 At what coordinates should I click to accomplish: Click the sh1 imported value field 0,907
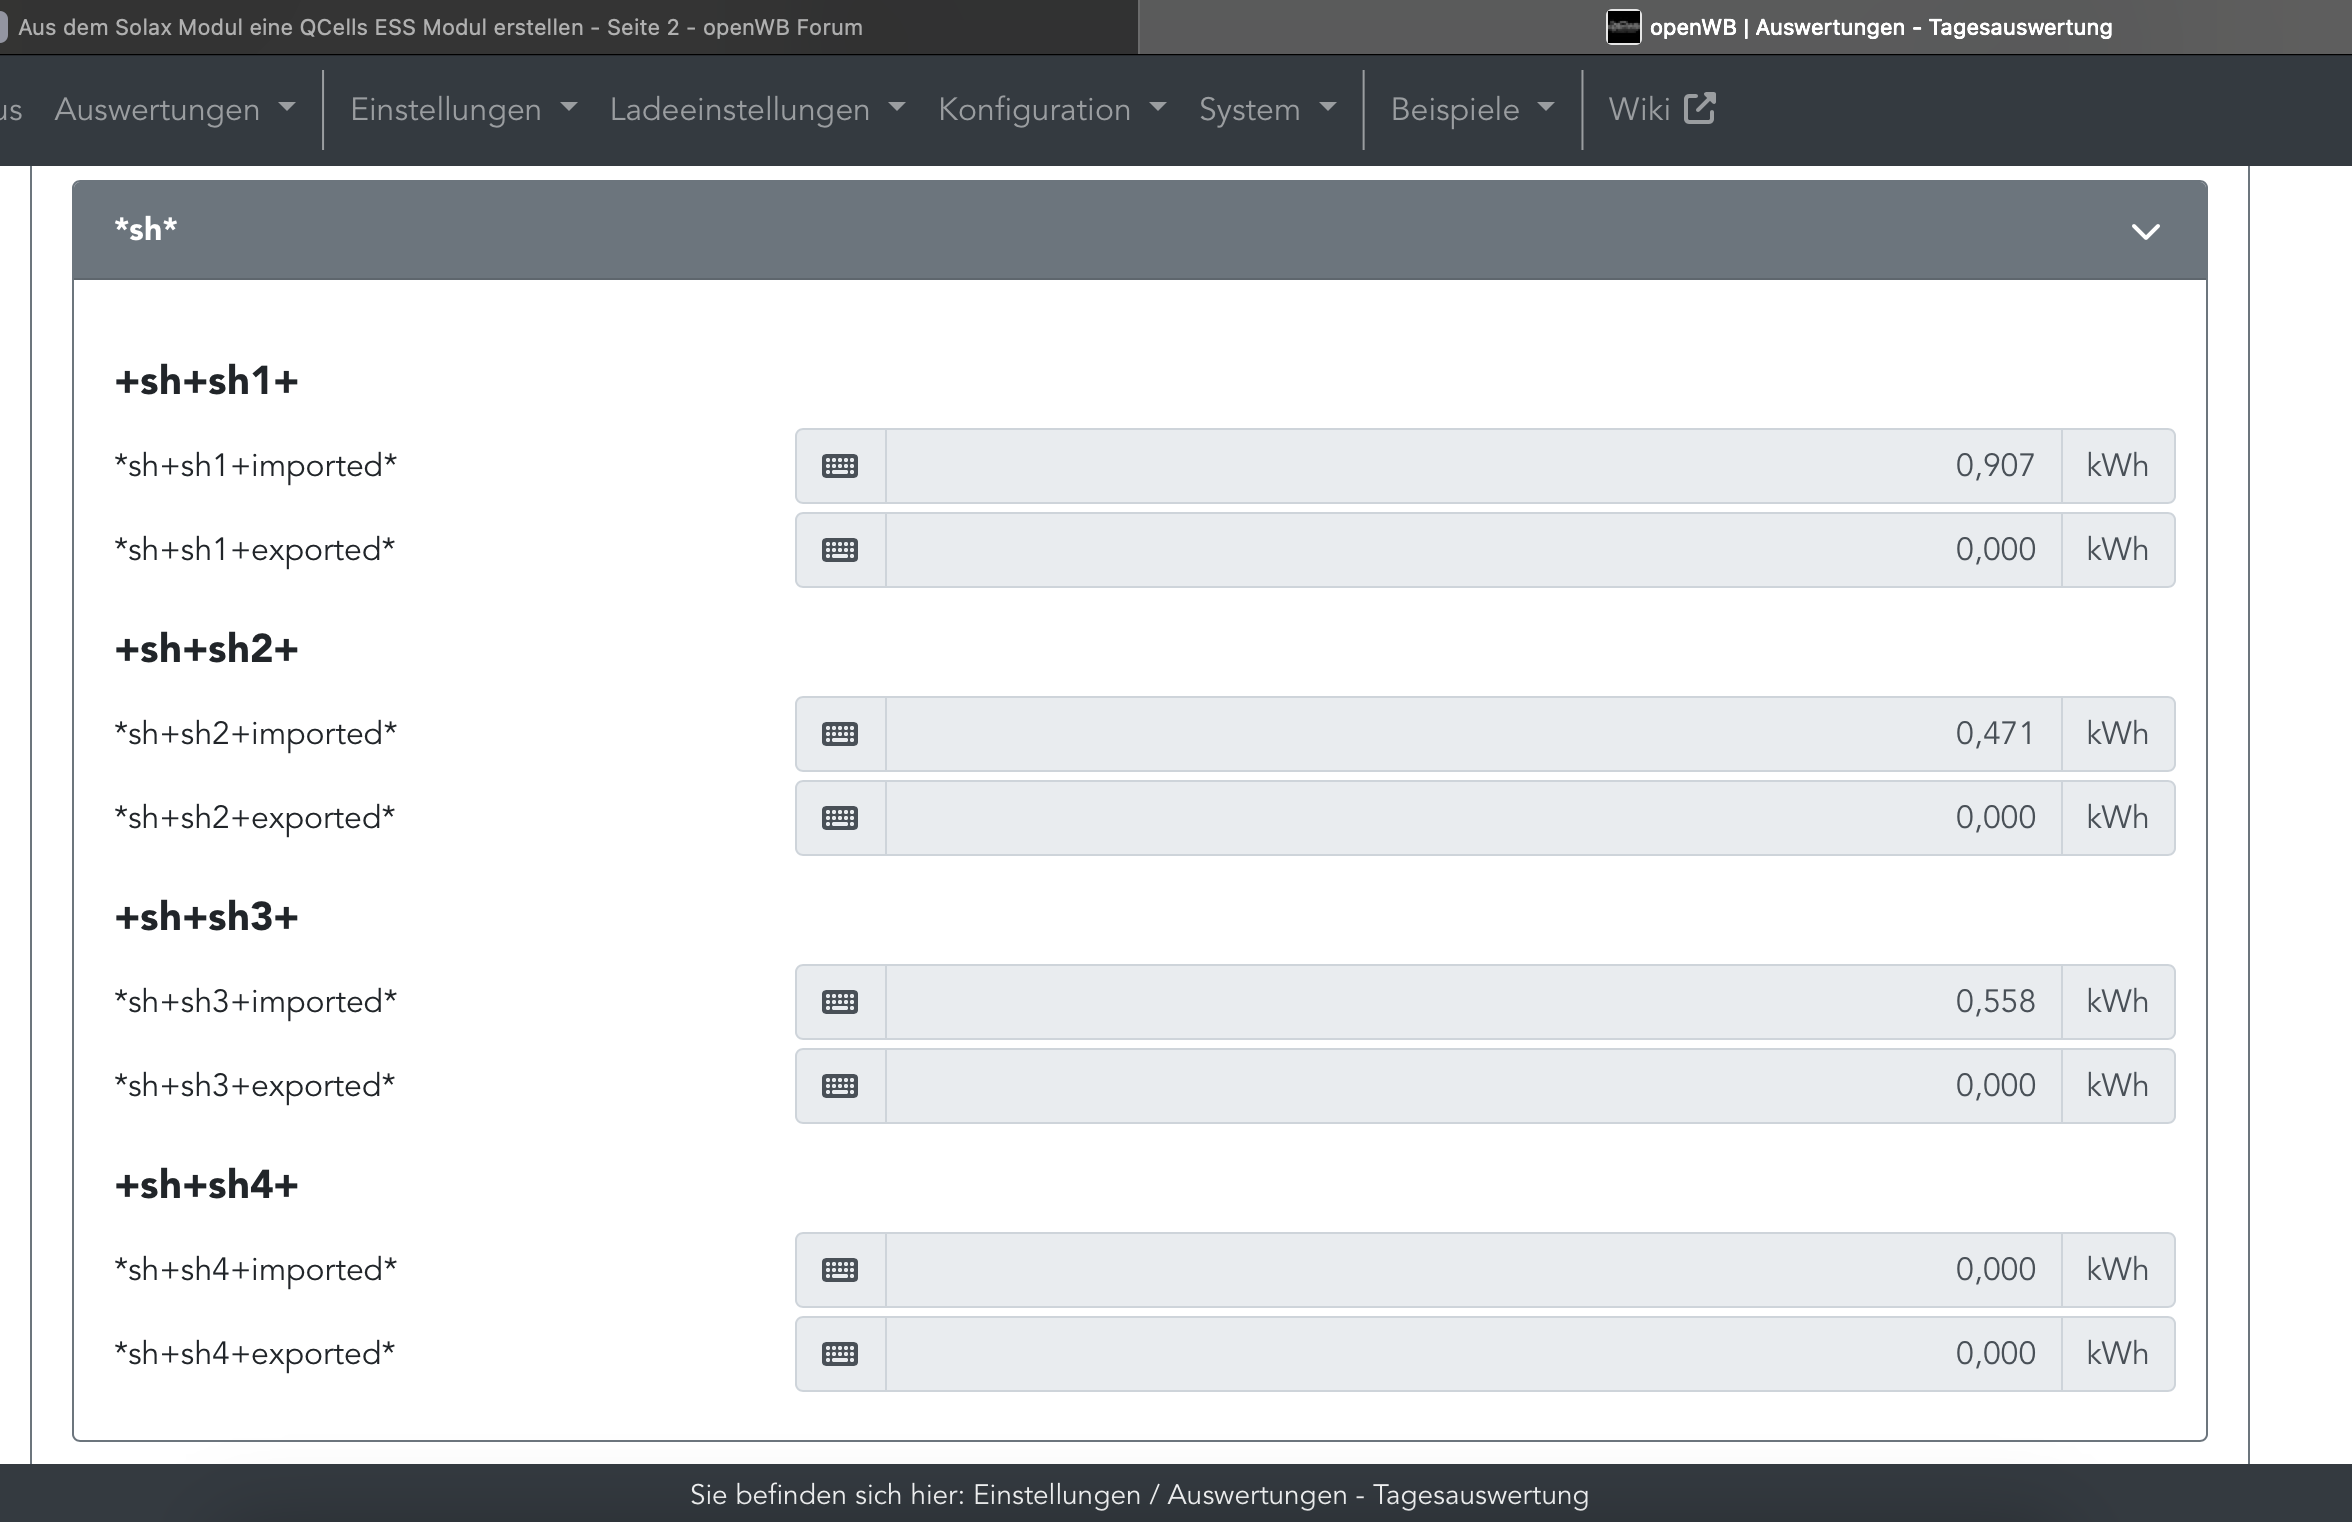click(1472, 466)
